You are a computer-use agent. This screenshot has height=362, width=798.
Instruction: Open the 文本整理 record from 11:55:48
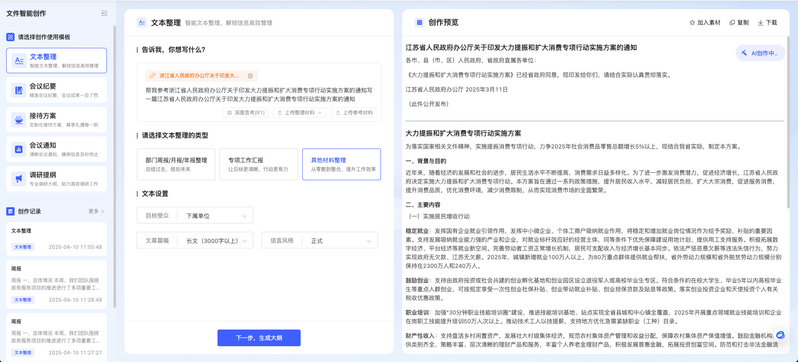pos(56,239)
